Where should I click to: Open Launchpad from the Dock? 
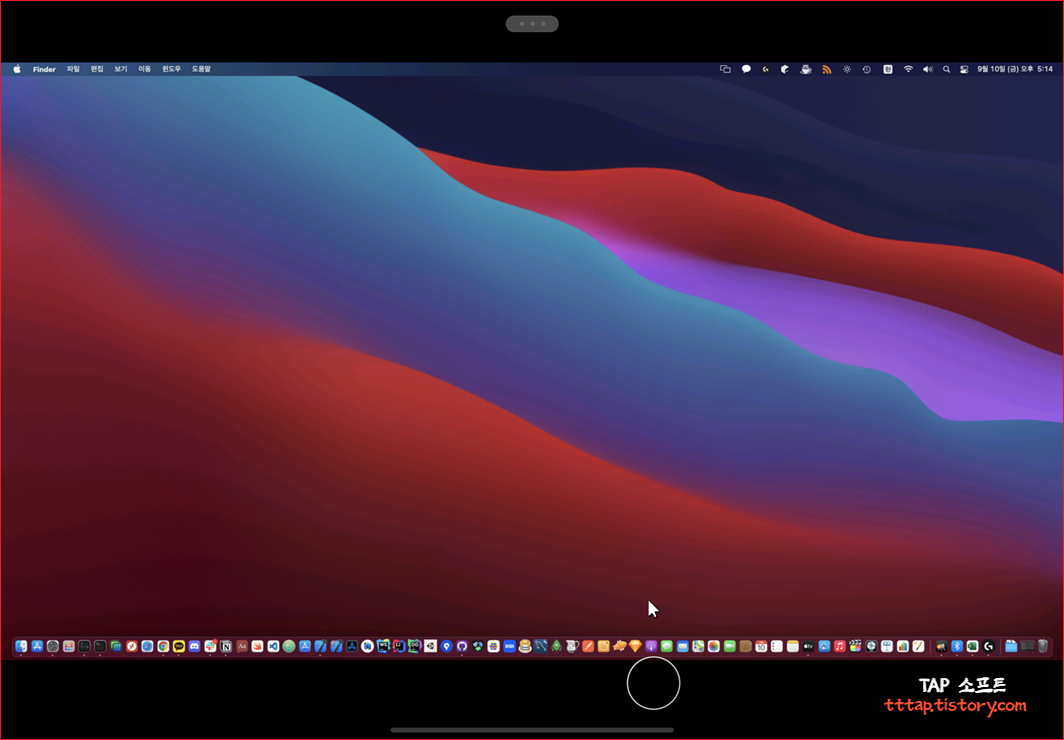pyautogui.click(x=69, y=646)
